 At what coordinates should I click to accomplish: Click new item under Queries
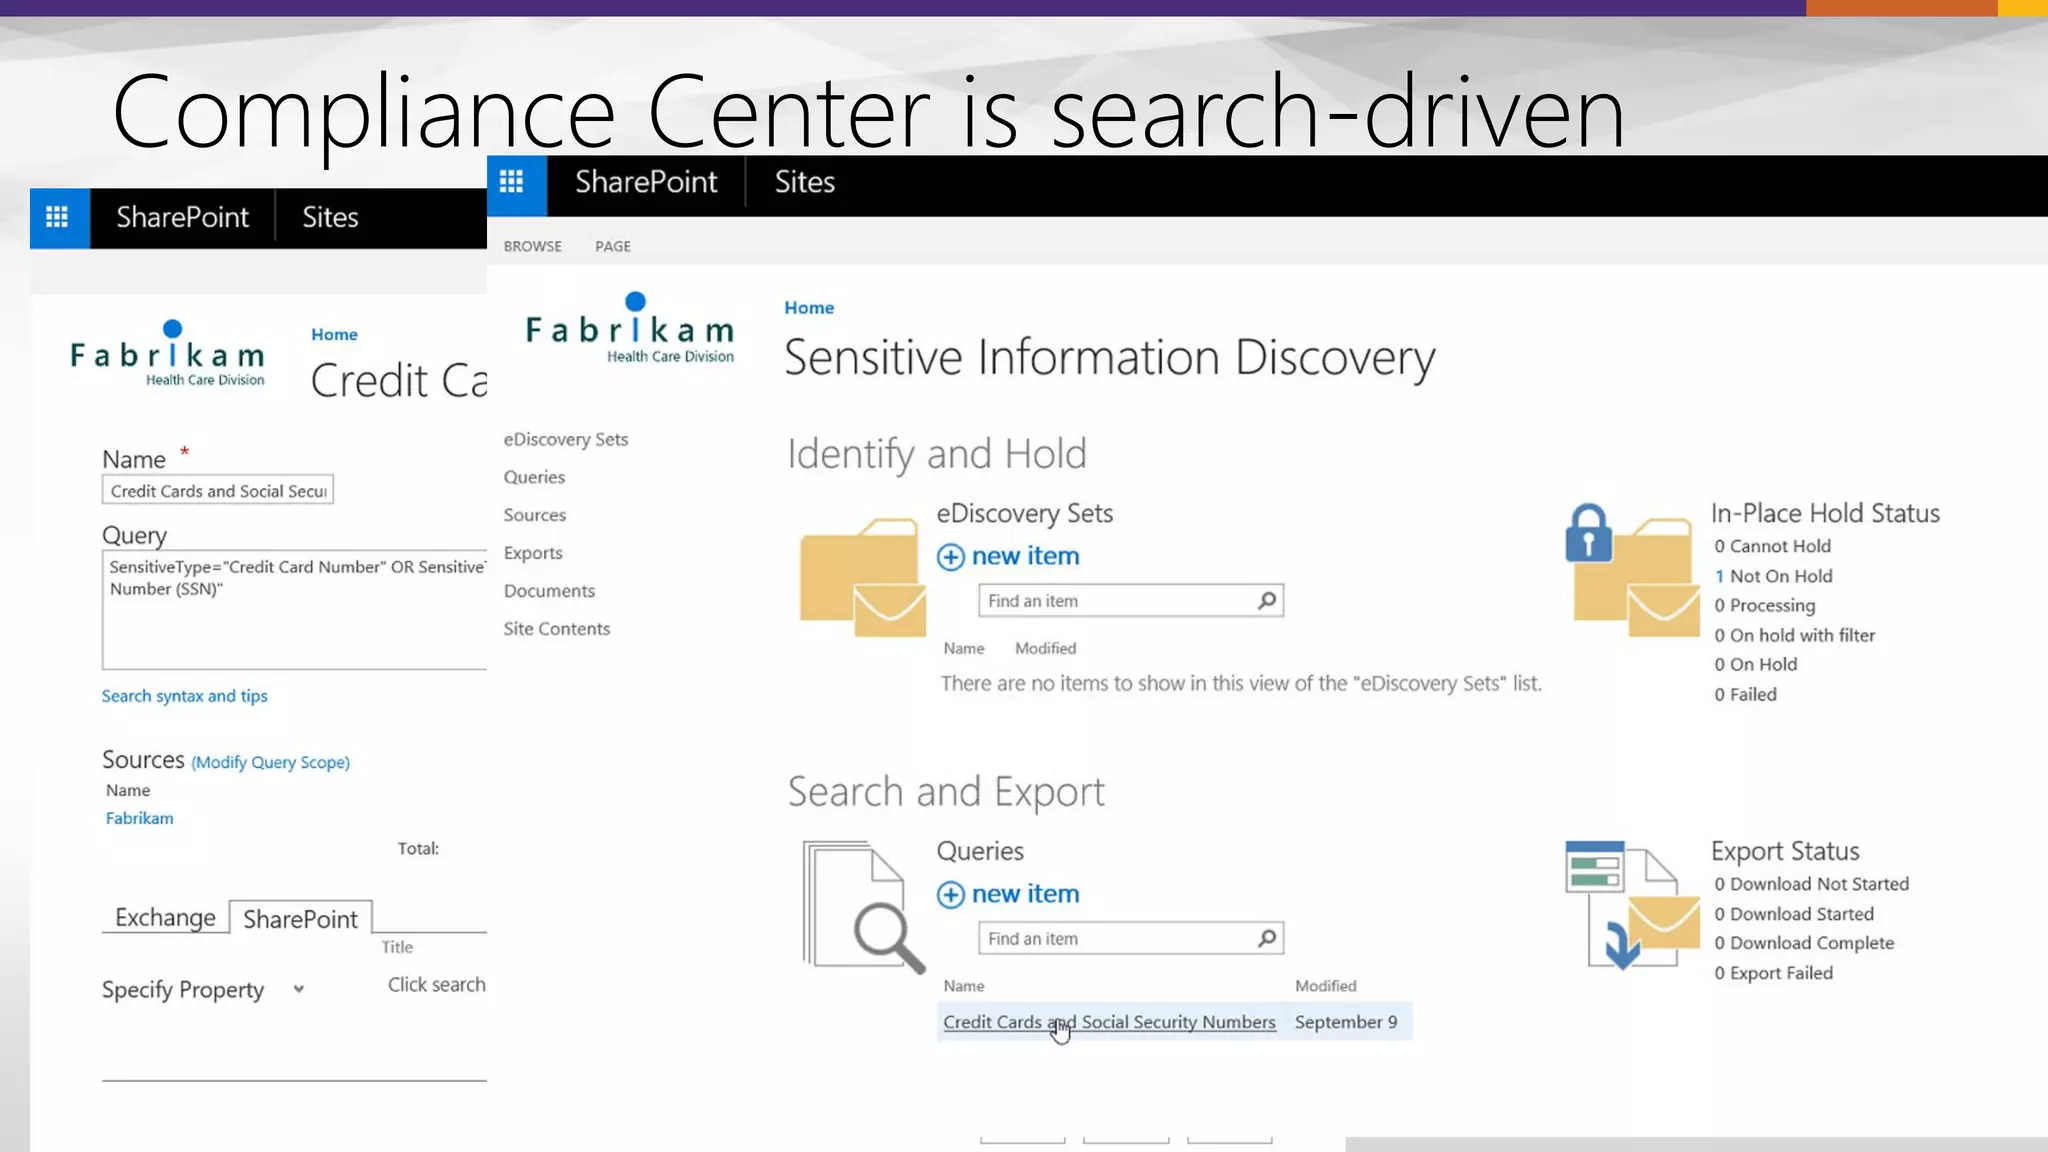tap(1025, 894)
